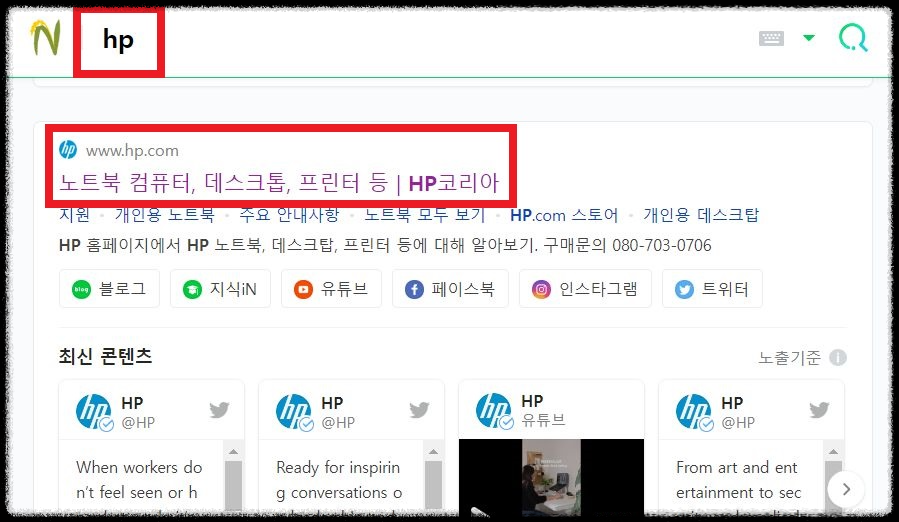This screenshot has height=522, width=899.
Task: Click the HP favicon beside www.hp.com
Action: [x=68, y=150]
